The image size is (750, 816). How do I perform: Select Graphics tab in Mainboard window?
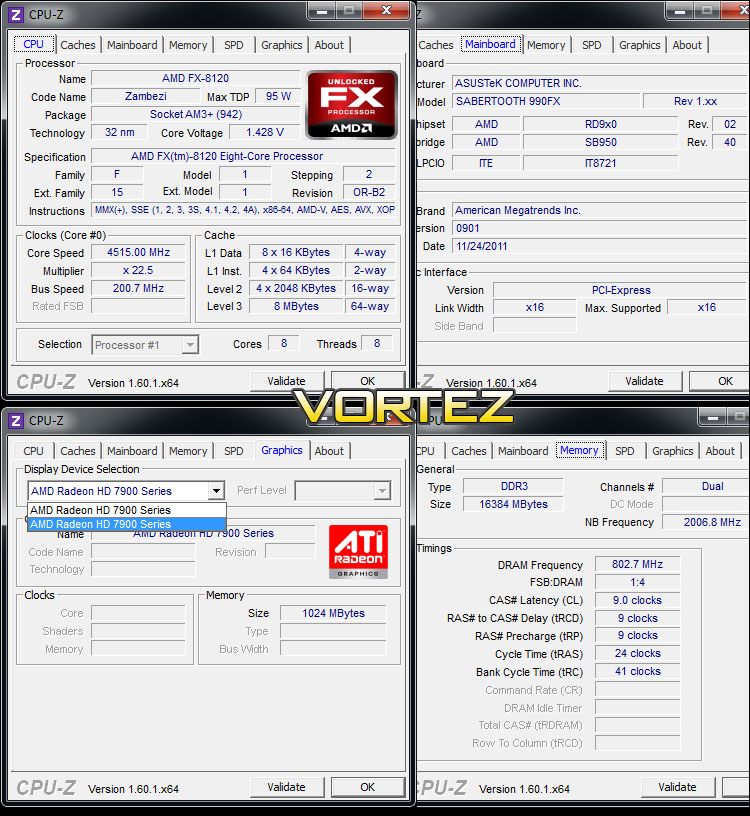[640, 45]
